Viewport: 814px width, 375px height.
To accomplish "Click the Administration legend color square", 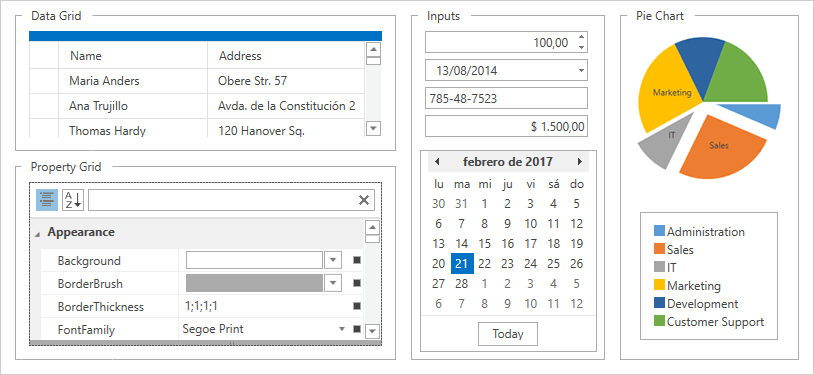I will pyautogui.click(x=659, y=231).
